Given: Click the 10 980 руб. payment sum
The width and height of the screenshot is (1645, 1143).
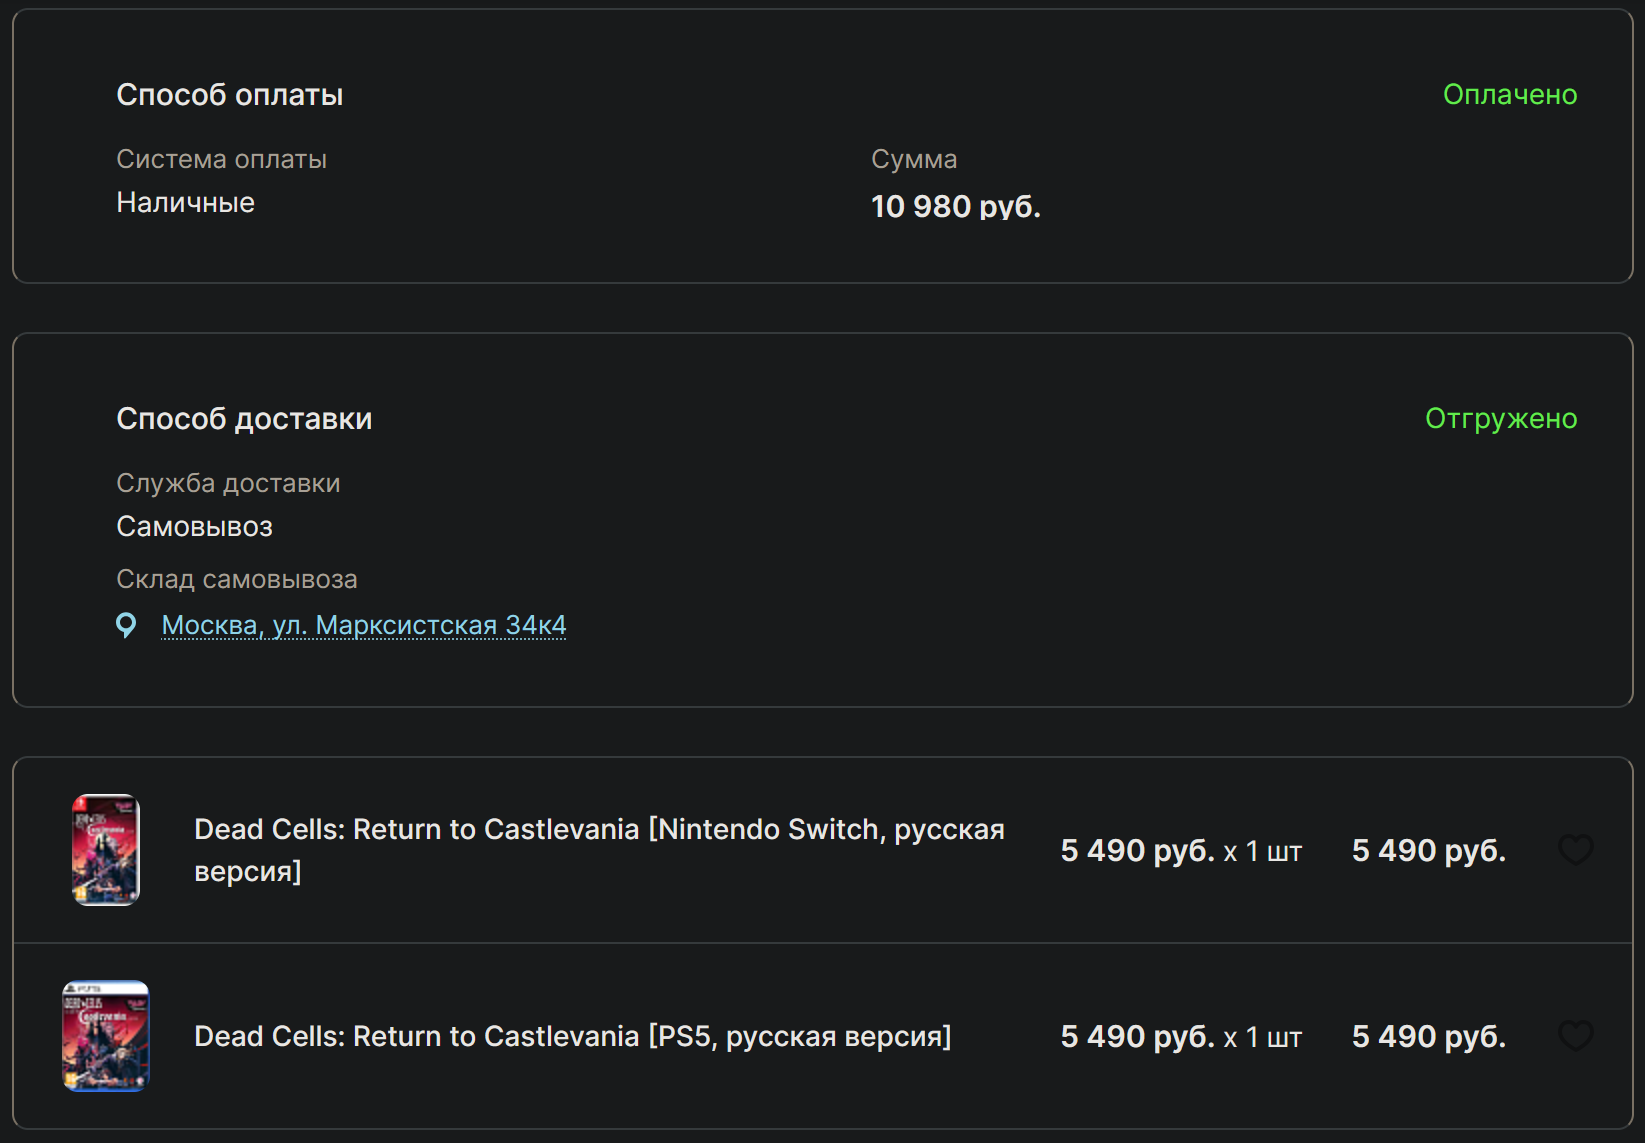Looking at the screenshot, I should 955,207.
